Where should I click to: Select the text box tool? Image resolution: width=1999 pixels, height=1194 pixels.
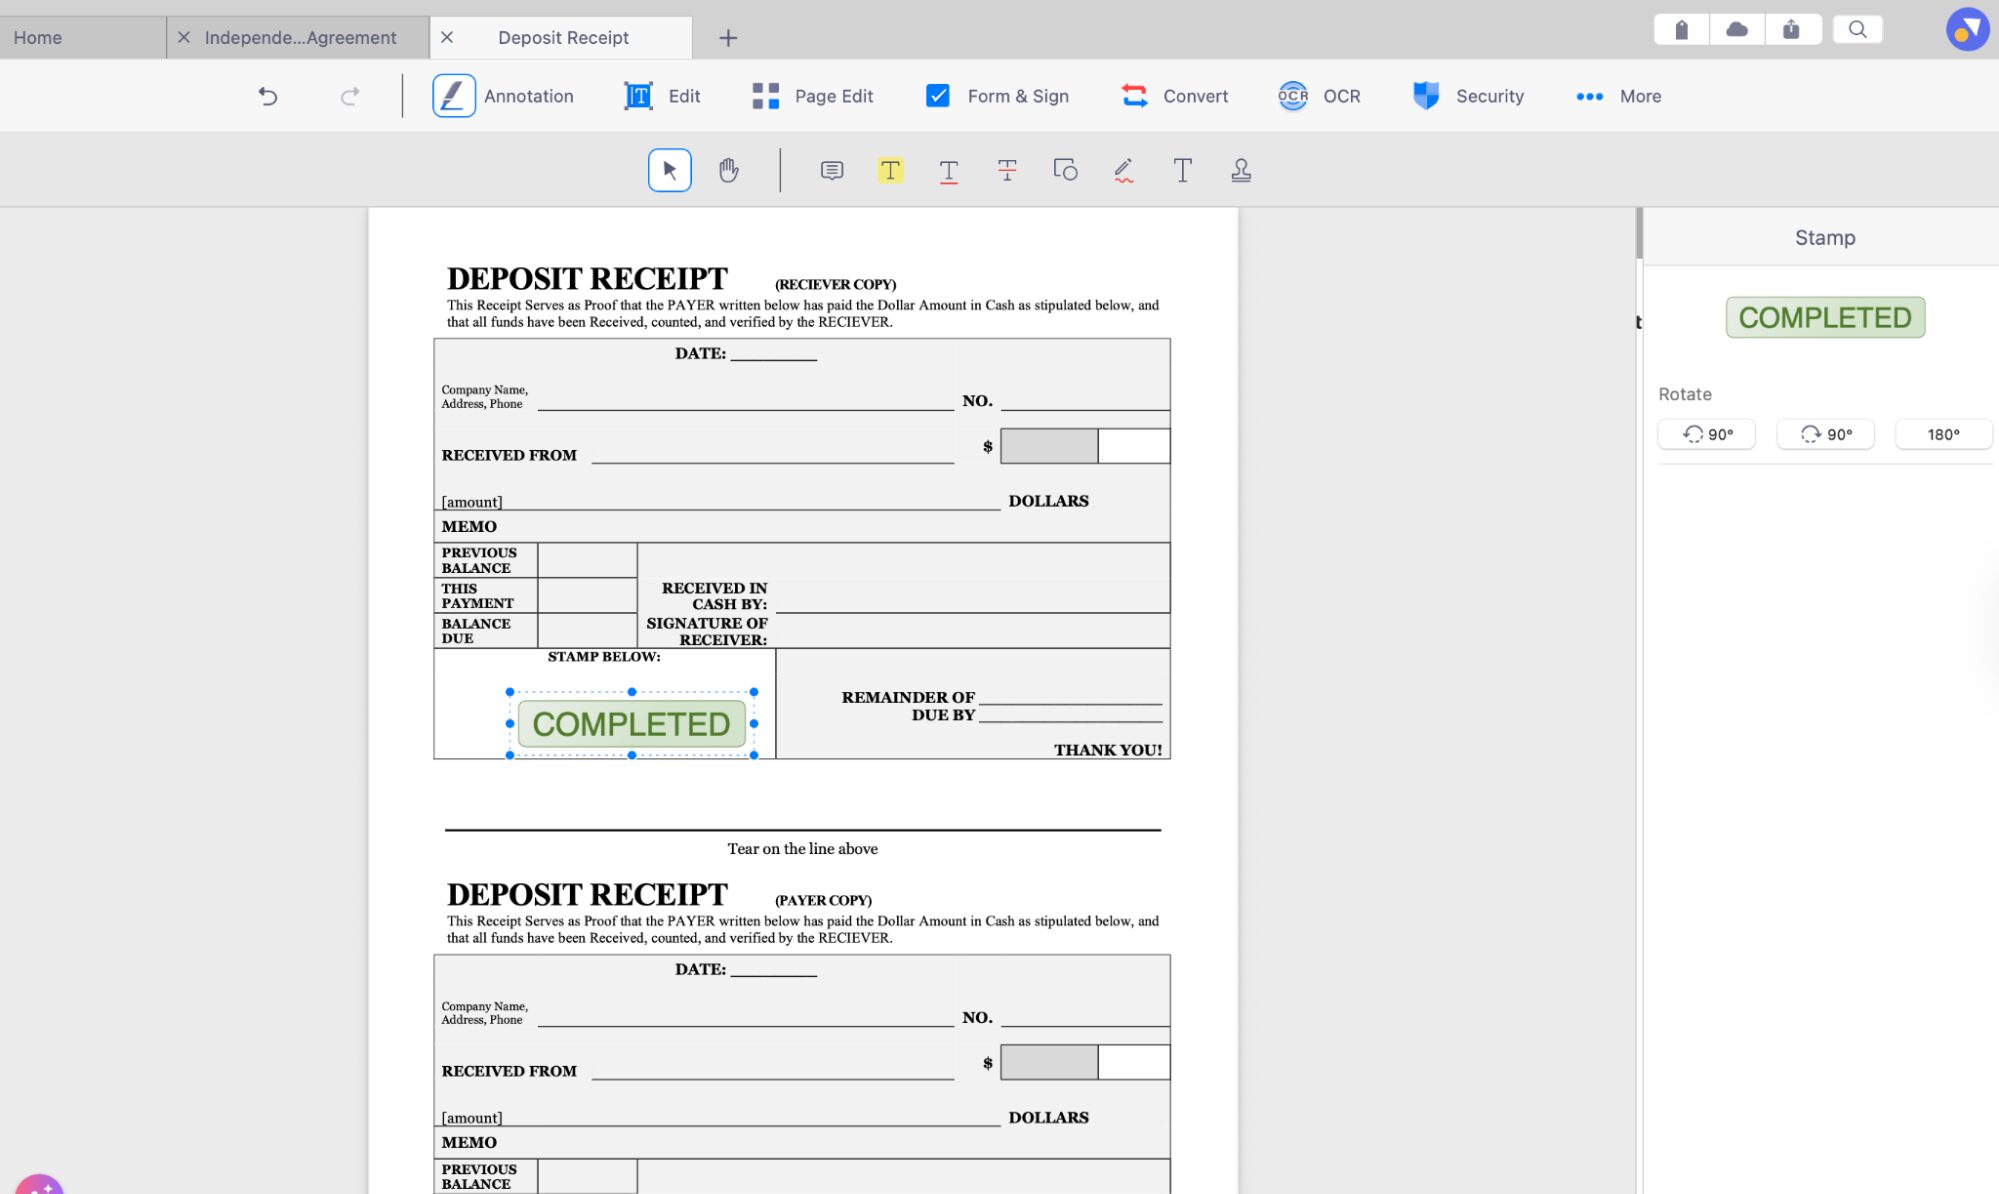[1182, 170]
